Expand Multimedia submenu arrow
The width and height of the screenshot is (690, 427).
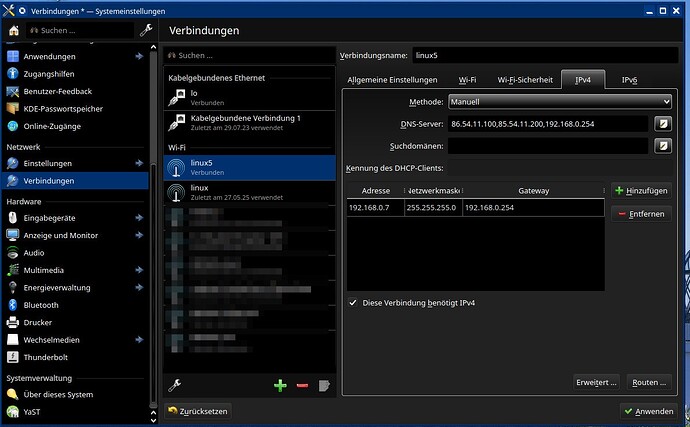tap(139, 270)
